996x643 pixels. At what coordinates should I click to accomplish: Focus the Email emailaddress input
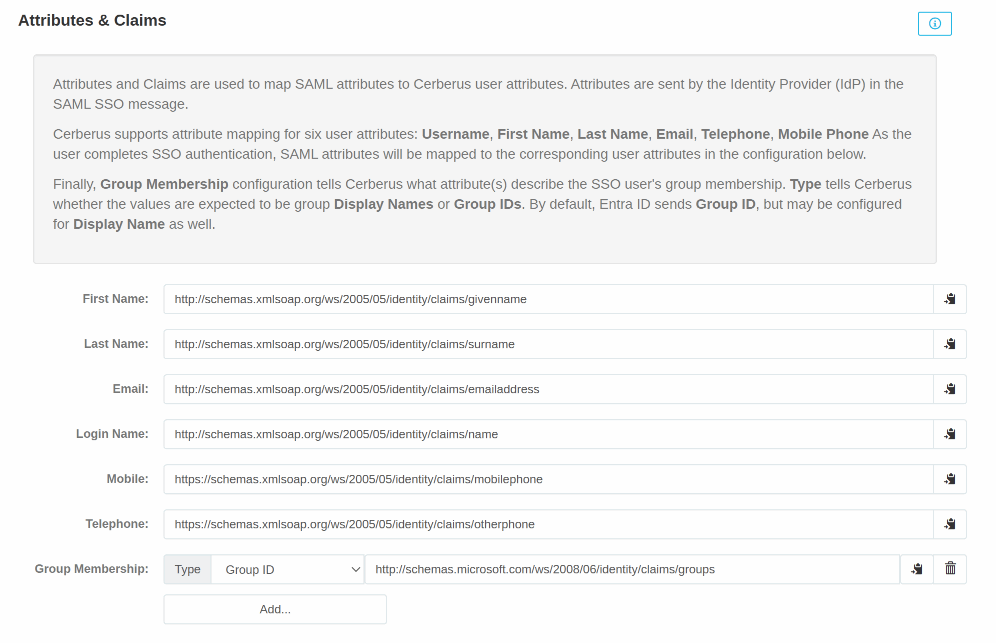click(548, 389)
